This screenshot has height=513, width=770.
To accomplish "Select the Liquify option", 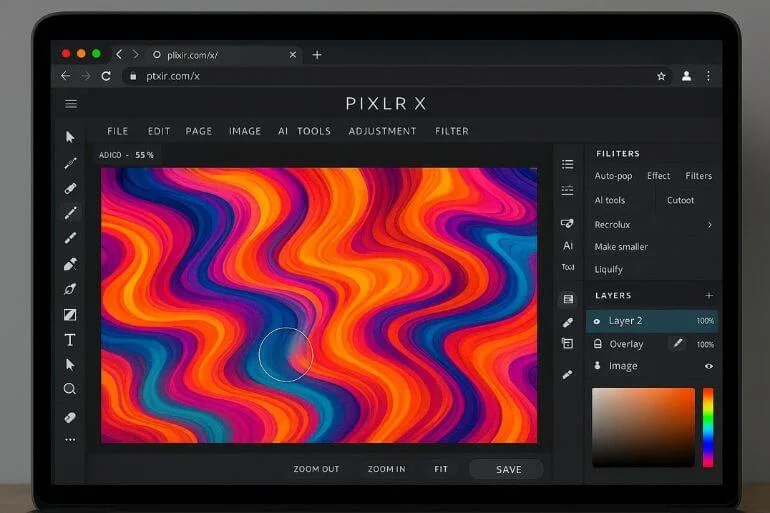I will coord(608,270).
